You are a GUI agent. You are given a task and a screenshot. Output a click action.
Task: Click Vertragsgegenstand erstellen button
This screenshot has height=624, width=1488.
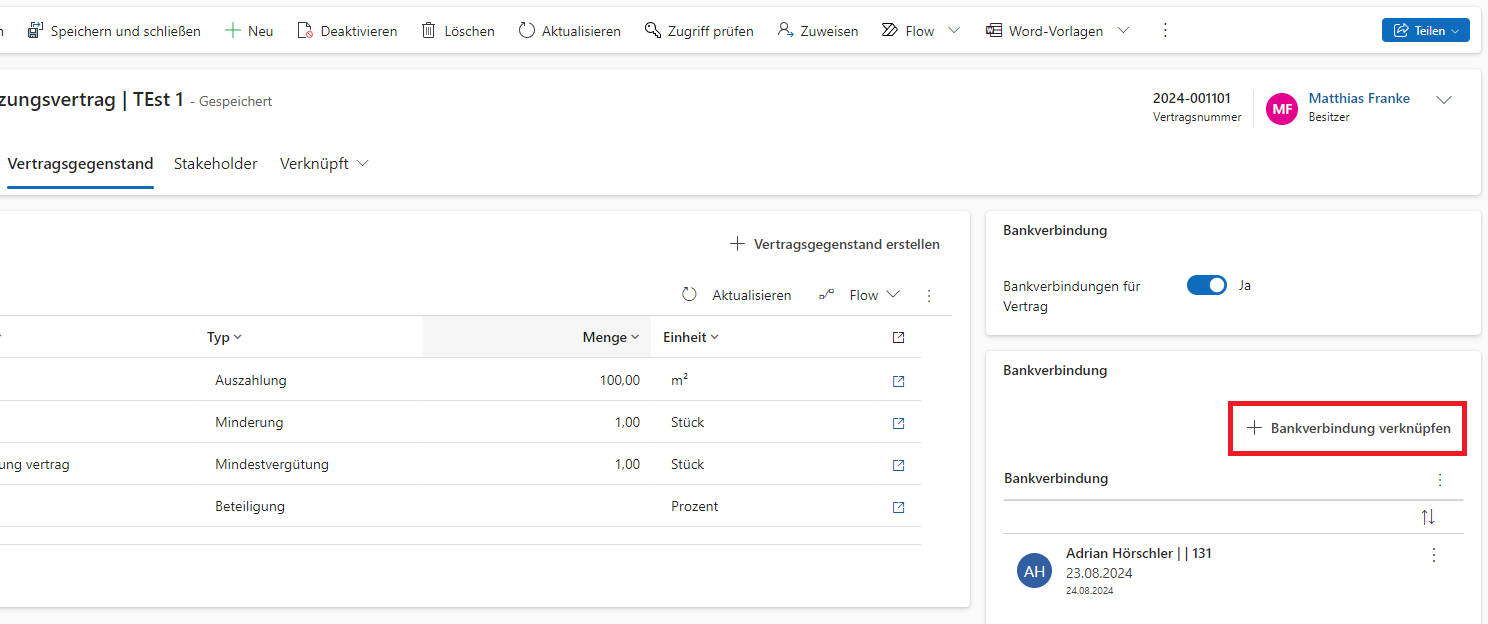[835, 244]
